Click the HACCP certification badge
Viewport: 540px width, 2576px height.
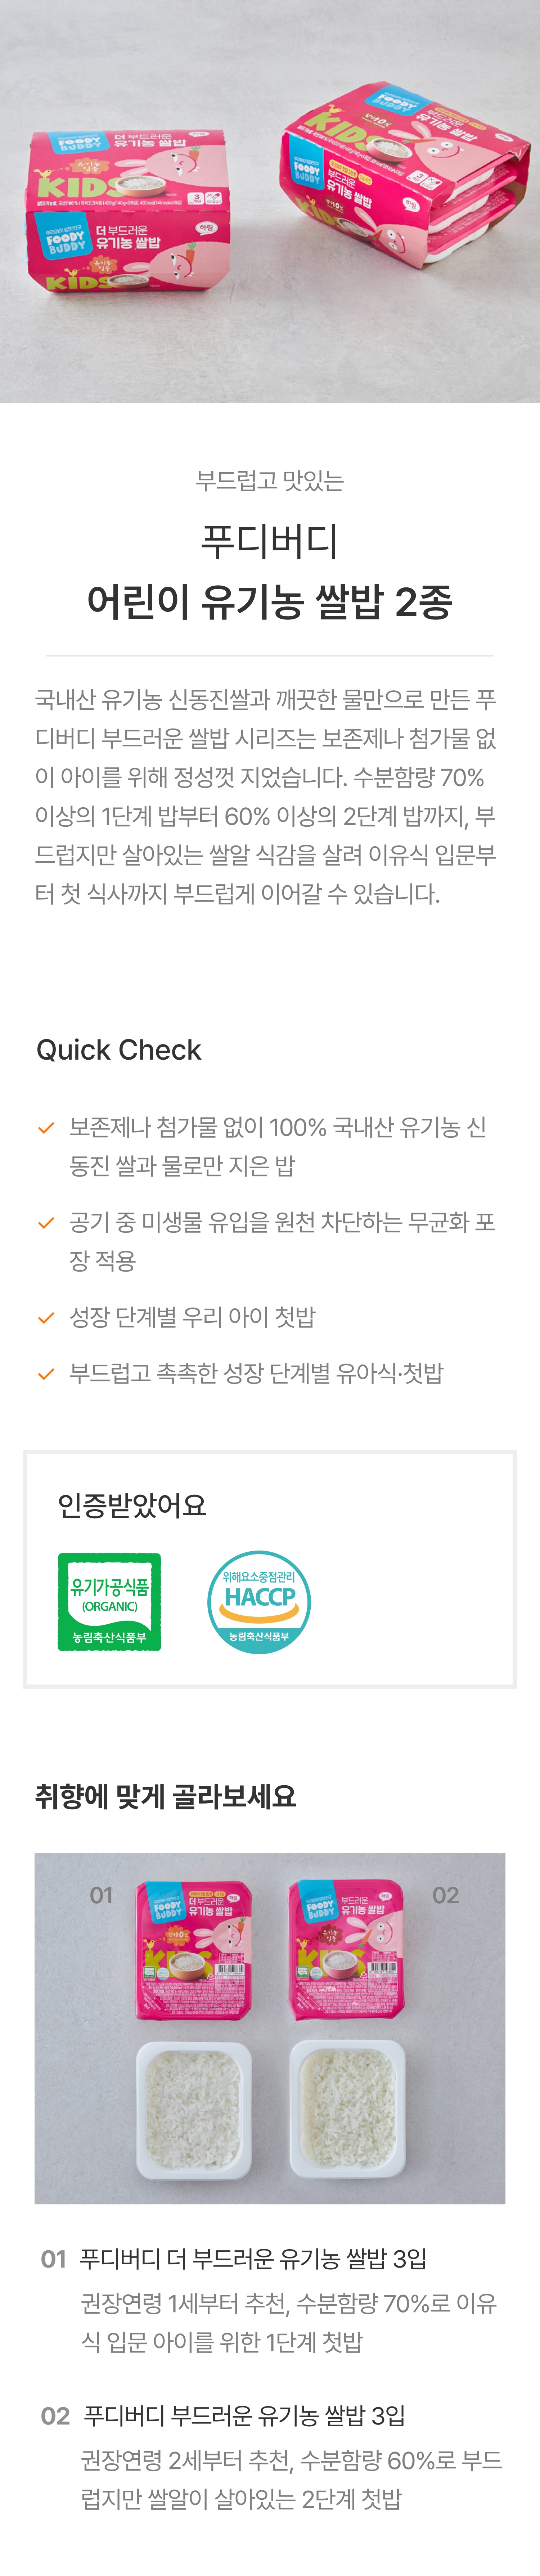click(259, 1601)
